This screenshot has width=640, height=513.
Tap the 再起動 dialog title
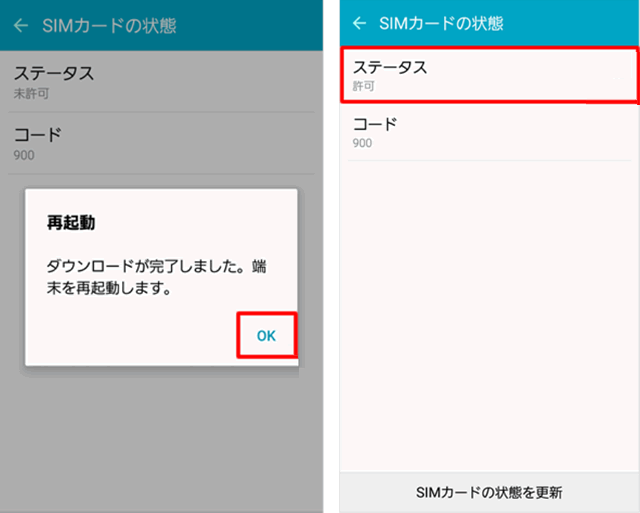click(71, 223)
